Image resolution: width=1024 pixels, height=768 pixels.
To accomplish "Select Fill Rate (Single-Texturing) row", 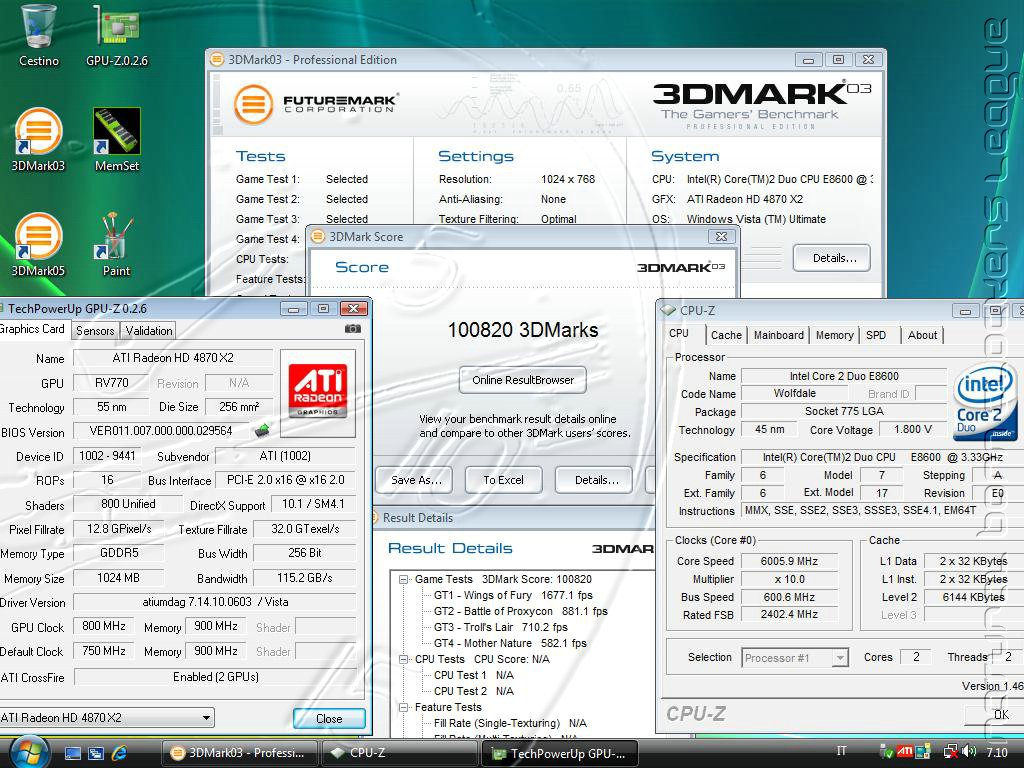I will [510, 724].
